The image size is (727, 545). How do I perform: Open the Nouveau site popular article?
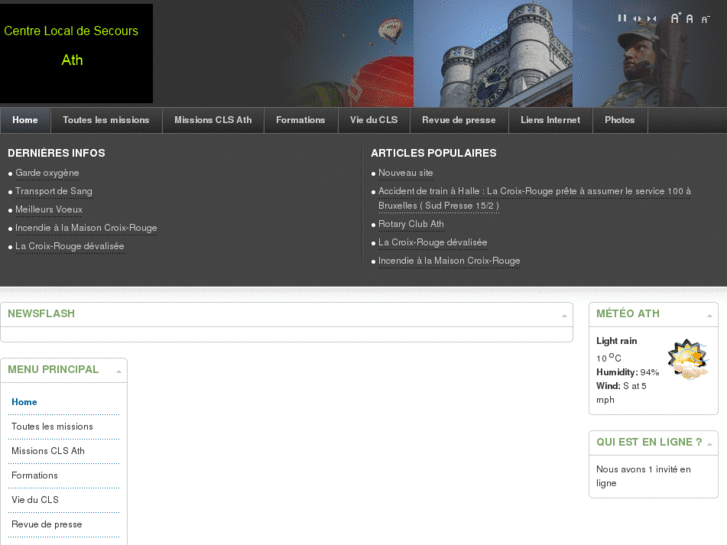pos(406,173)
